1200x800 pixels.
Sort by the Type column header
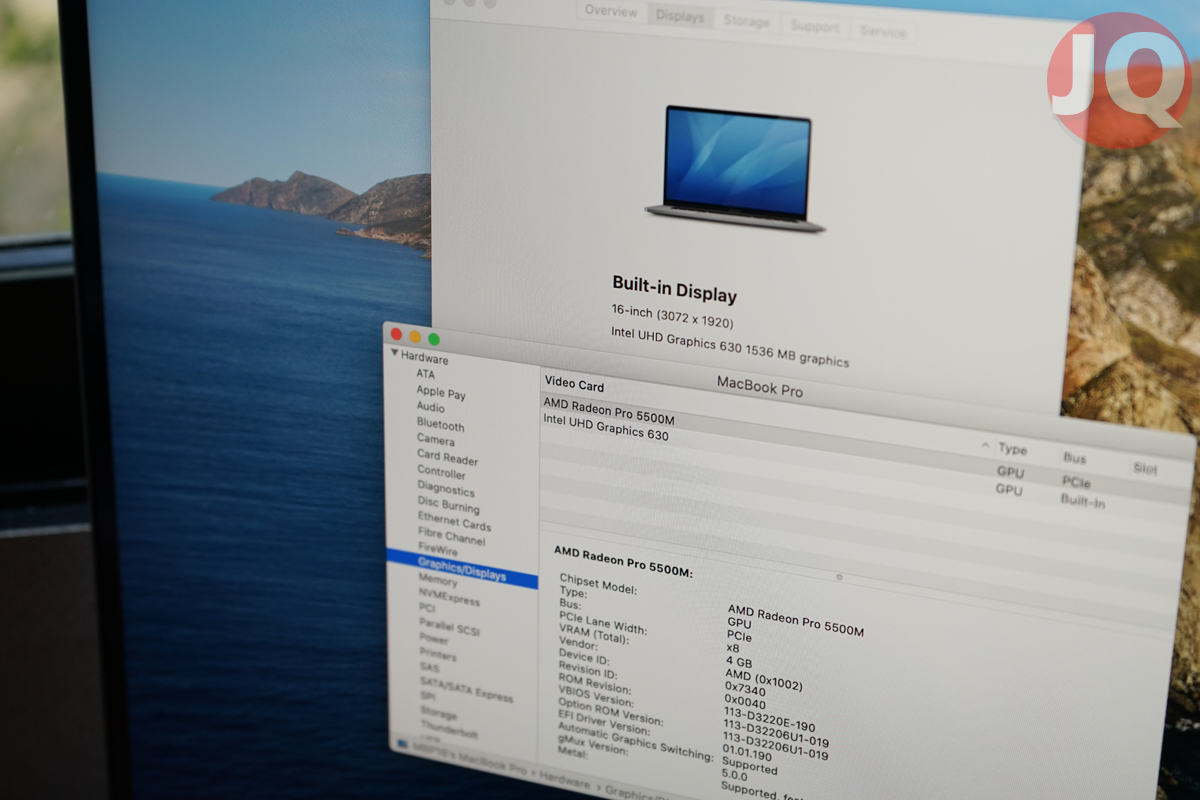tap(1013, 450)
